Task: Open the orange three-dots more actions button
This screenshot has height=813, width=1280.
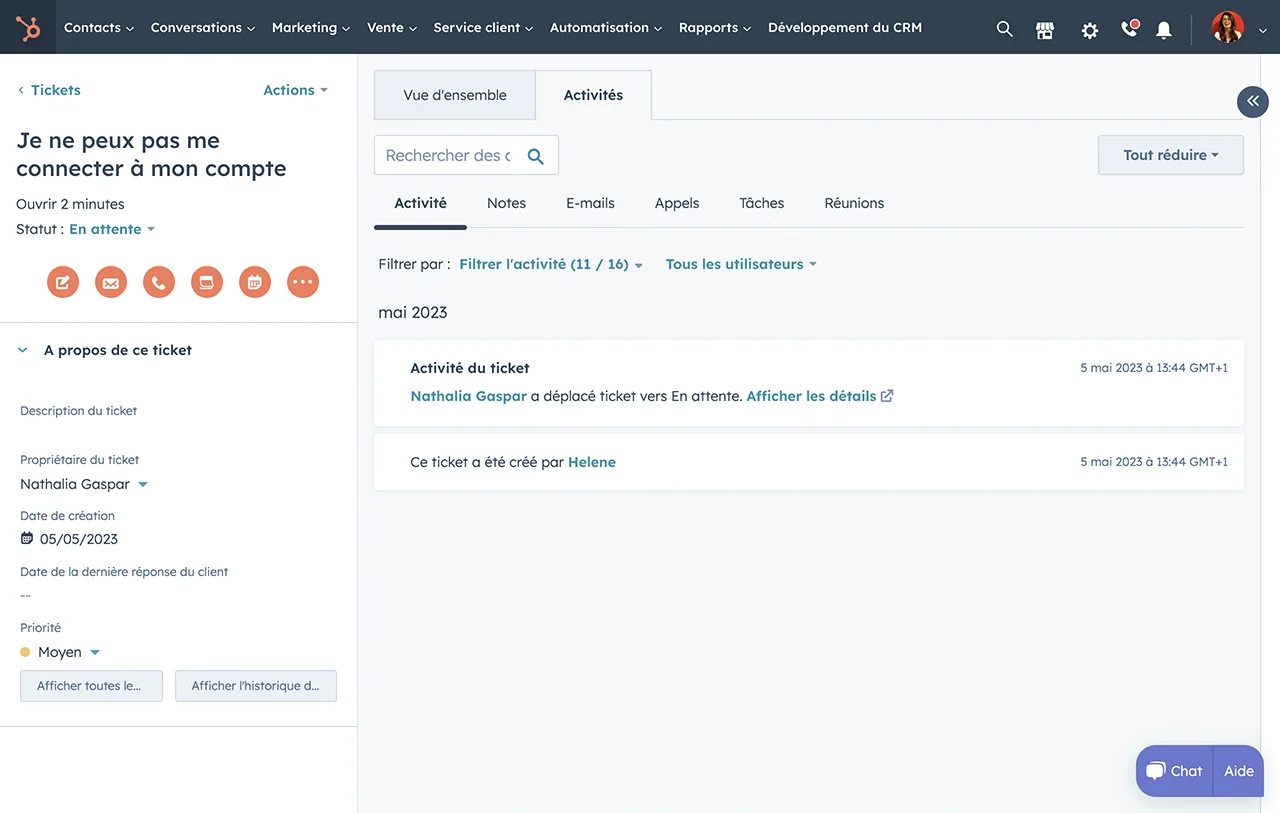Action: tap(303, 283)
